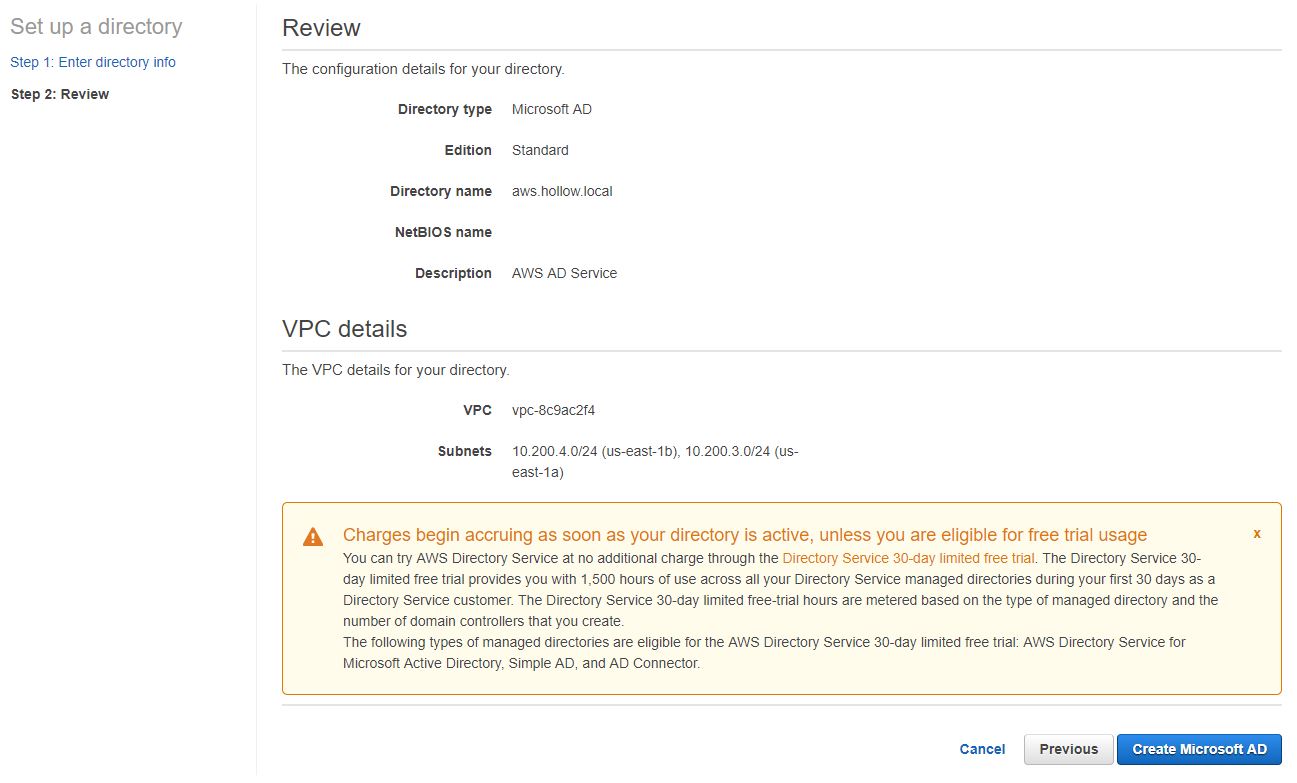This screenshot has width=1297, height=783.
Task: Click the Microsoft AD directory type value
Action: pos(551,109)
